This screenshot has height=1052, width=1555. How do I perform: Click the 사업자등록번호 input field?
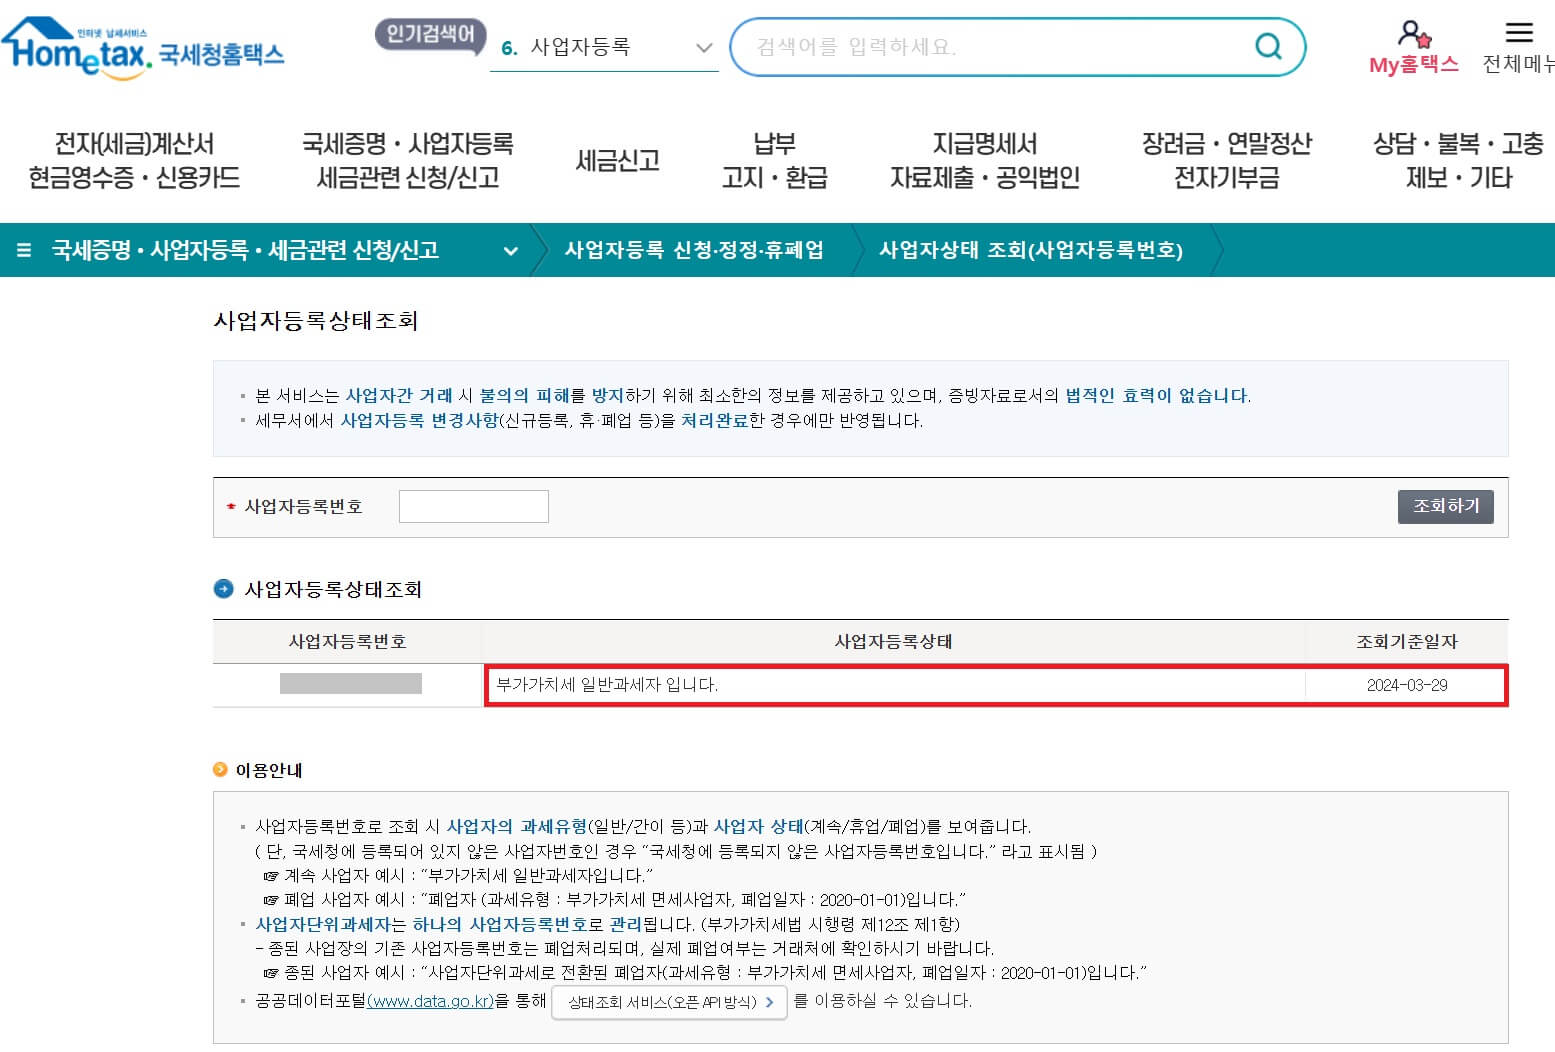[473, 505]
